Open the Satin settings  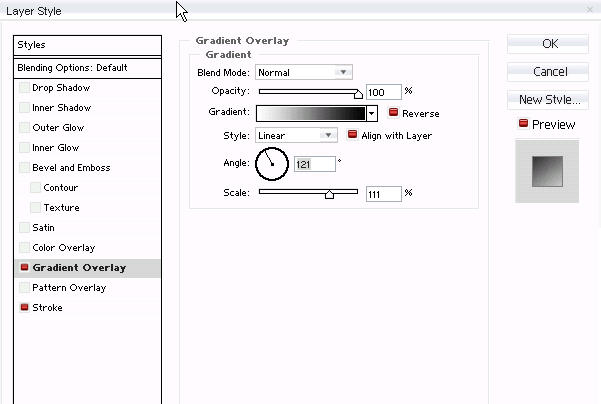(x=43, y=228)
